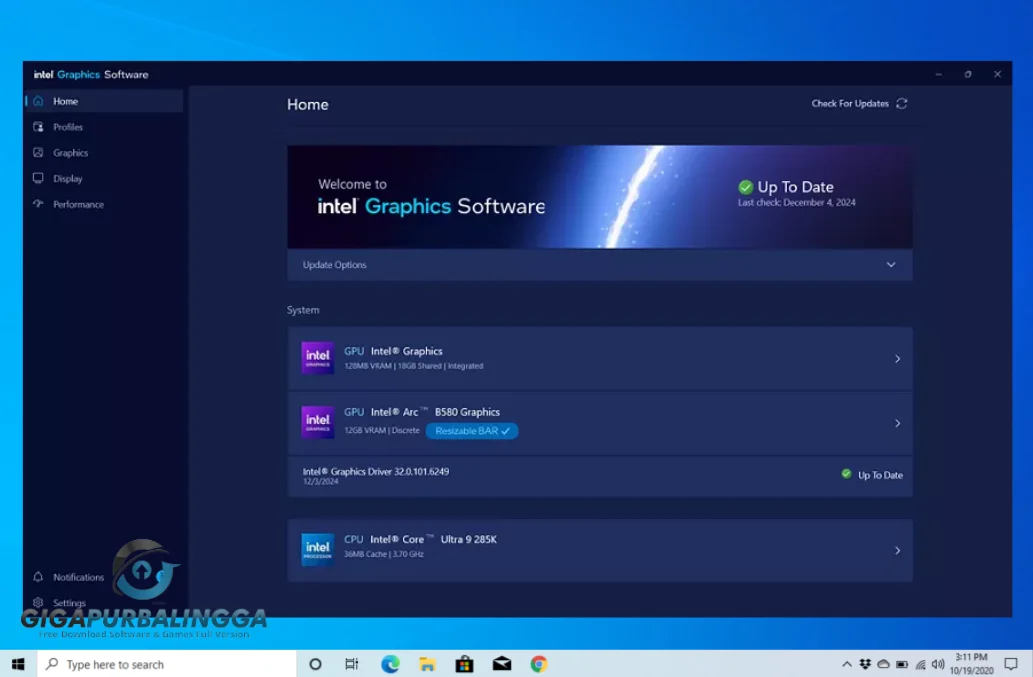Click the Dropbox tray icon
Image resolution: width=1033 pixels, height=677 pixels.
coord(865,664)
